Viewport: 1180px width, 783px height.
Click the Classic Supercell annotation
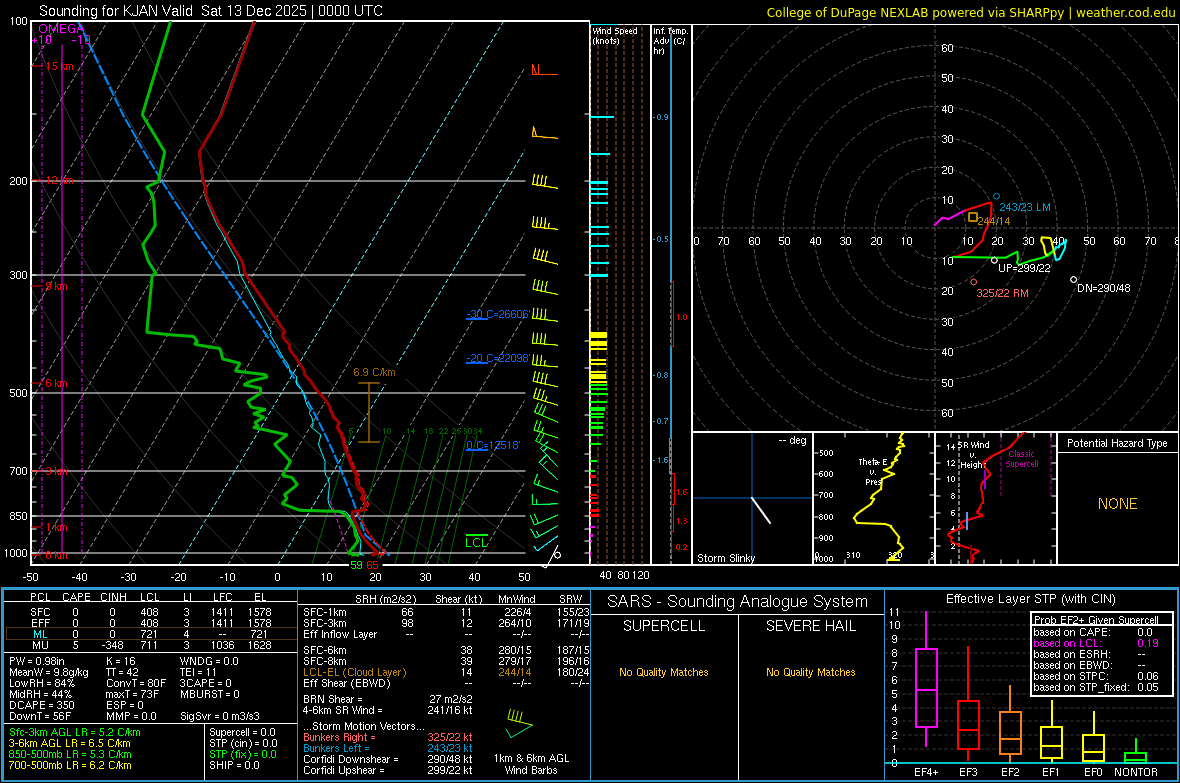(1022, 459)
